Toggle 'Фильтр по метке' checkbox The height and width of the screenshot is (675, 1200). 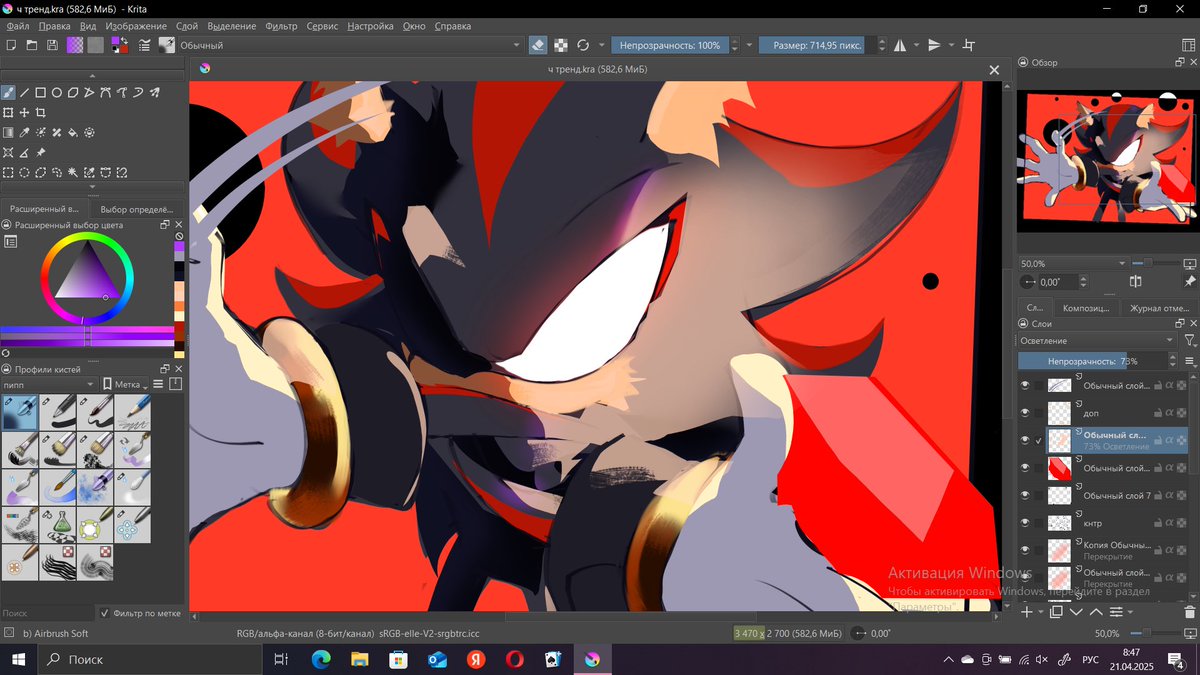[140, 613]
